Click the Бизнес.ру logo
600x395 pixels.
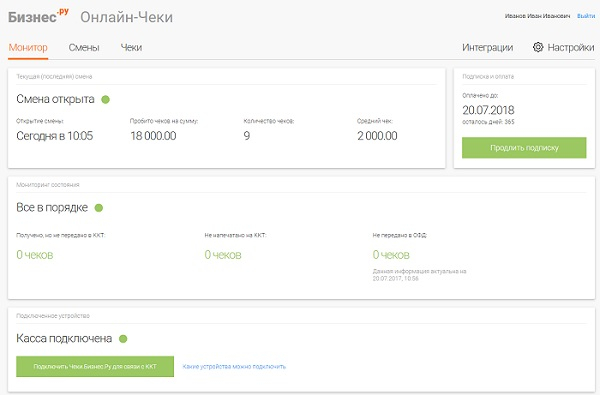point(38,16)
